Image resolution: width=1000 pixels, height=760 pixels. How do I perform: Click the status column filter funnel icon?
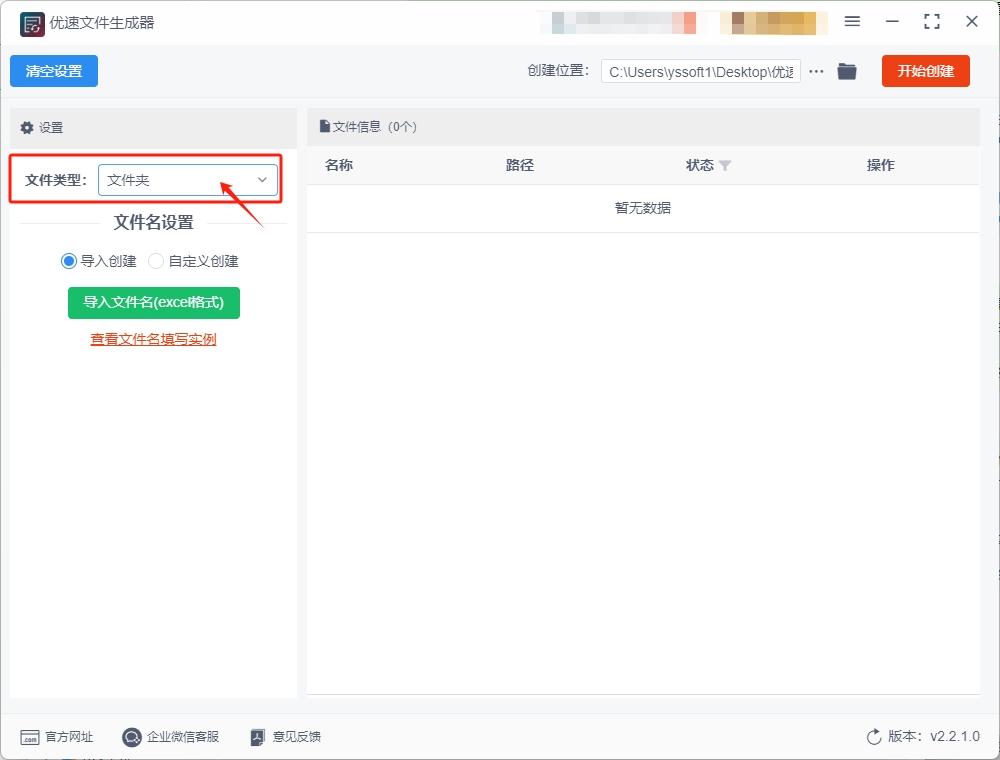[724, 166]
